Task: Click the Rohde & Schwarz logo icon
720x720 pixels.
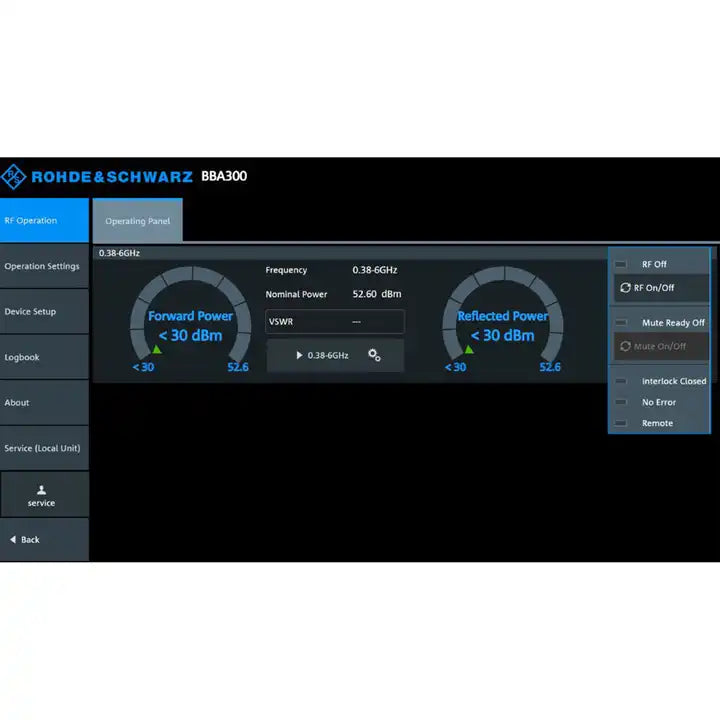Action: pos(14,177)
